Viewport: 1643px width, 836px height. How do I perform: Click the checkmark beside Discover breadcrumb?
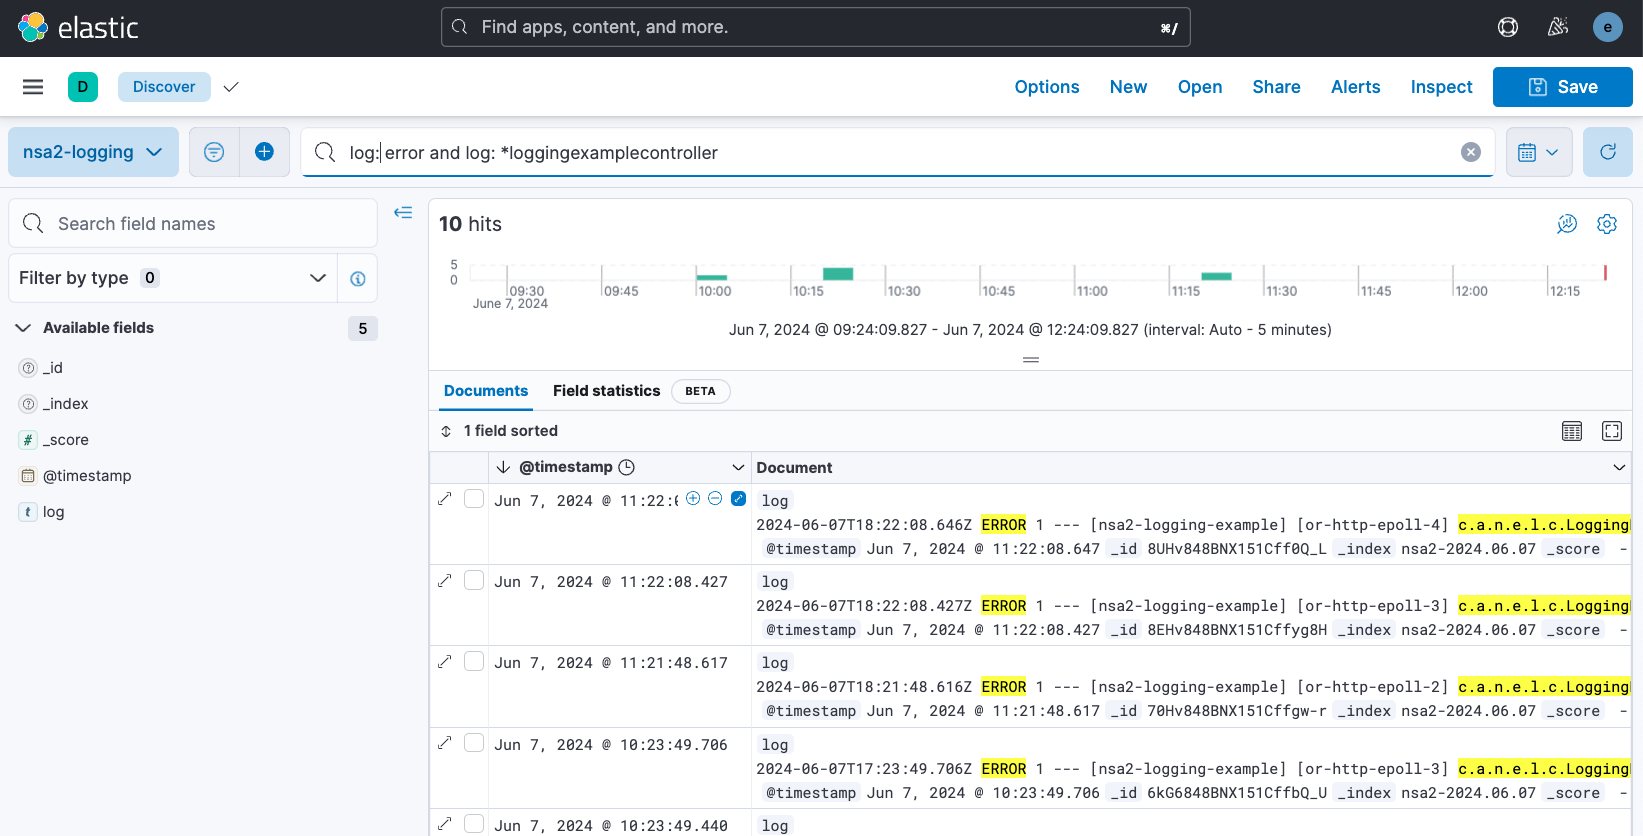point(231,87)
